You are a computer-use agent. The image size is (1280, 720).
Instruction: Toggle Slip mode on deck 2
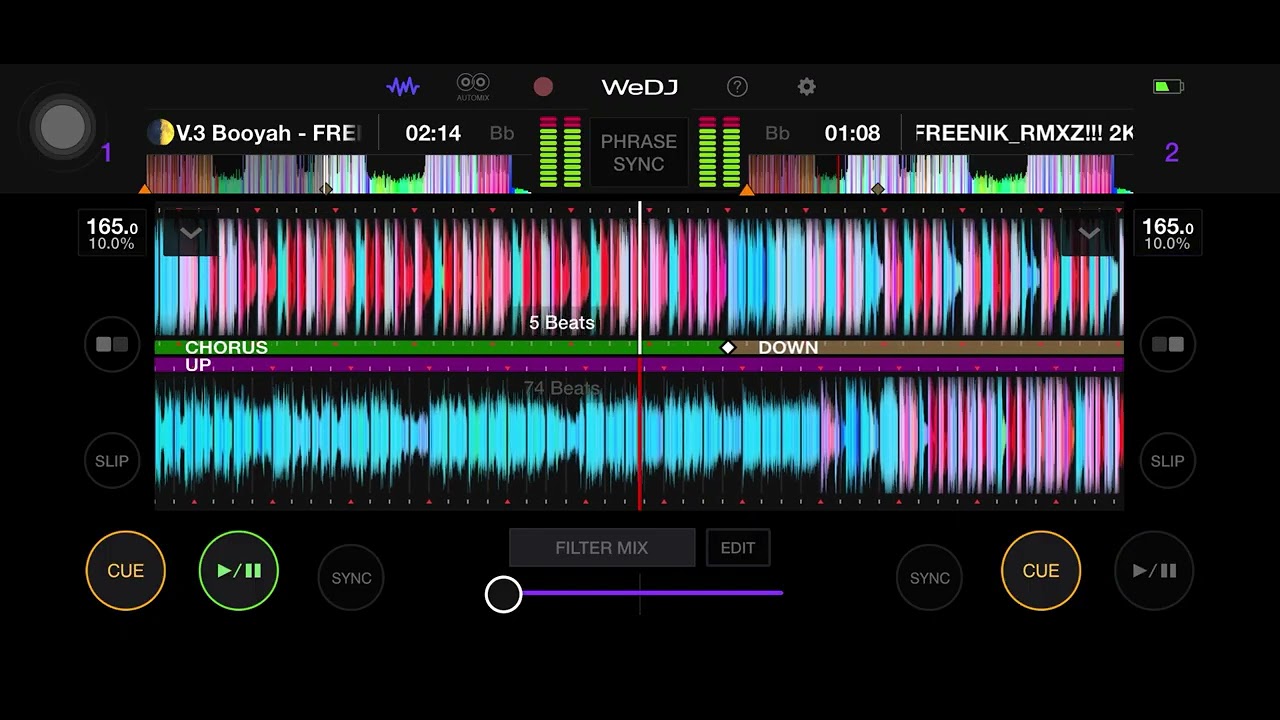[1167, 461]
